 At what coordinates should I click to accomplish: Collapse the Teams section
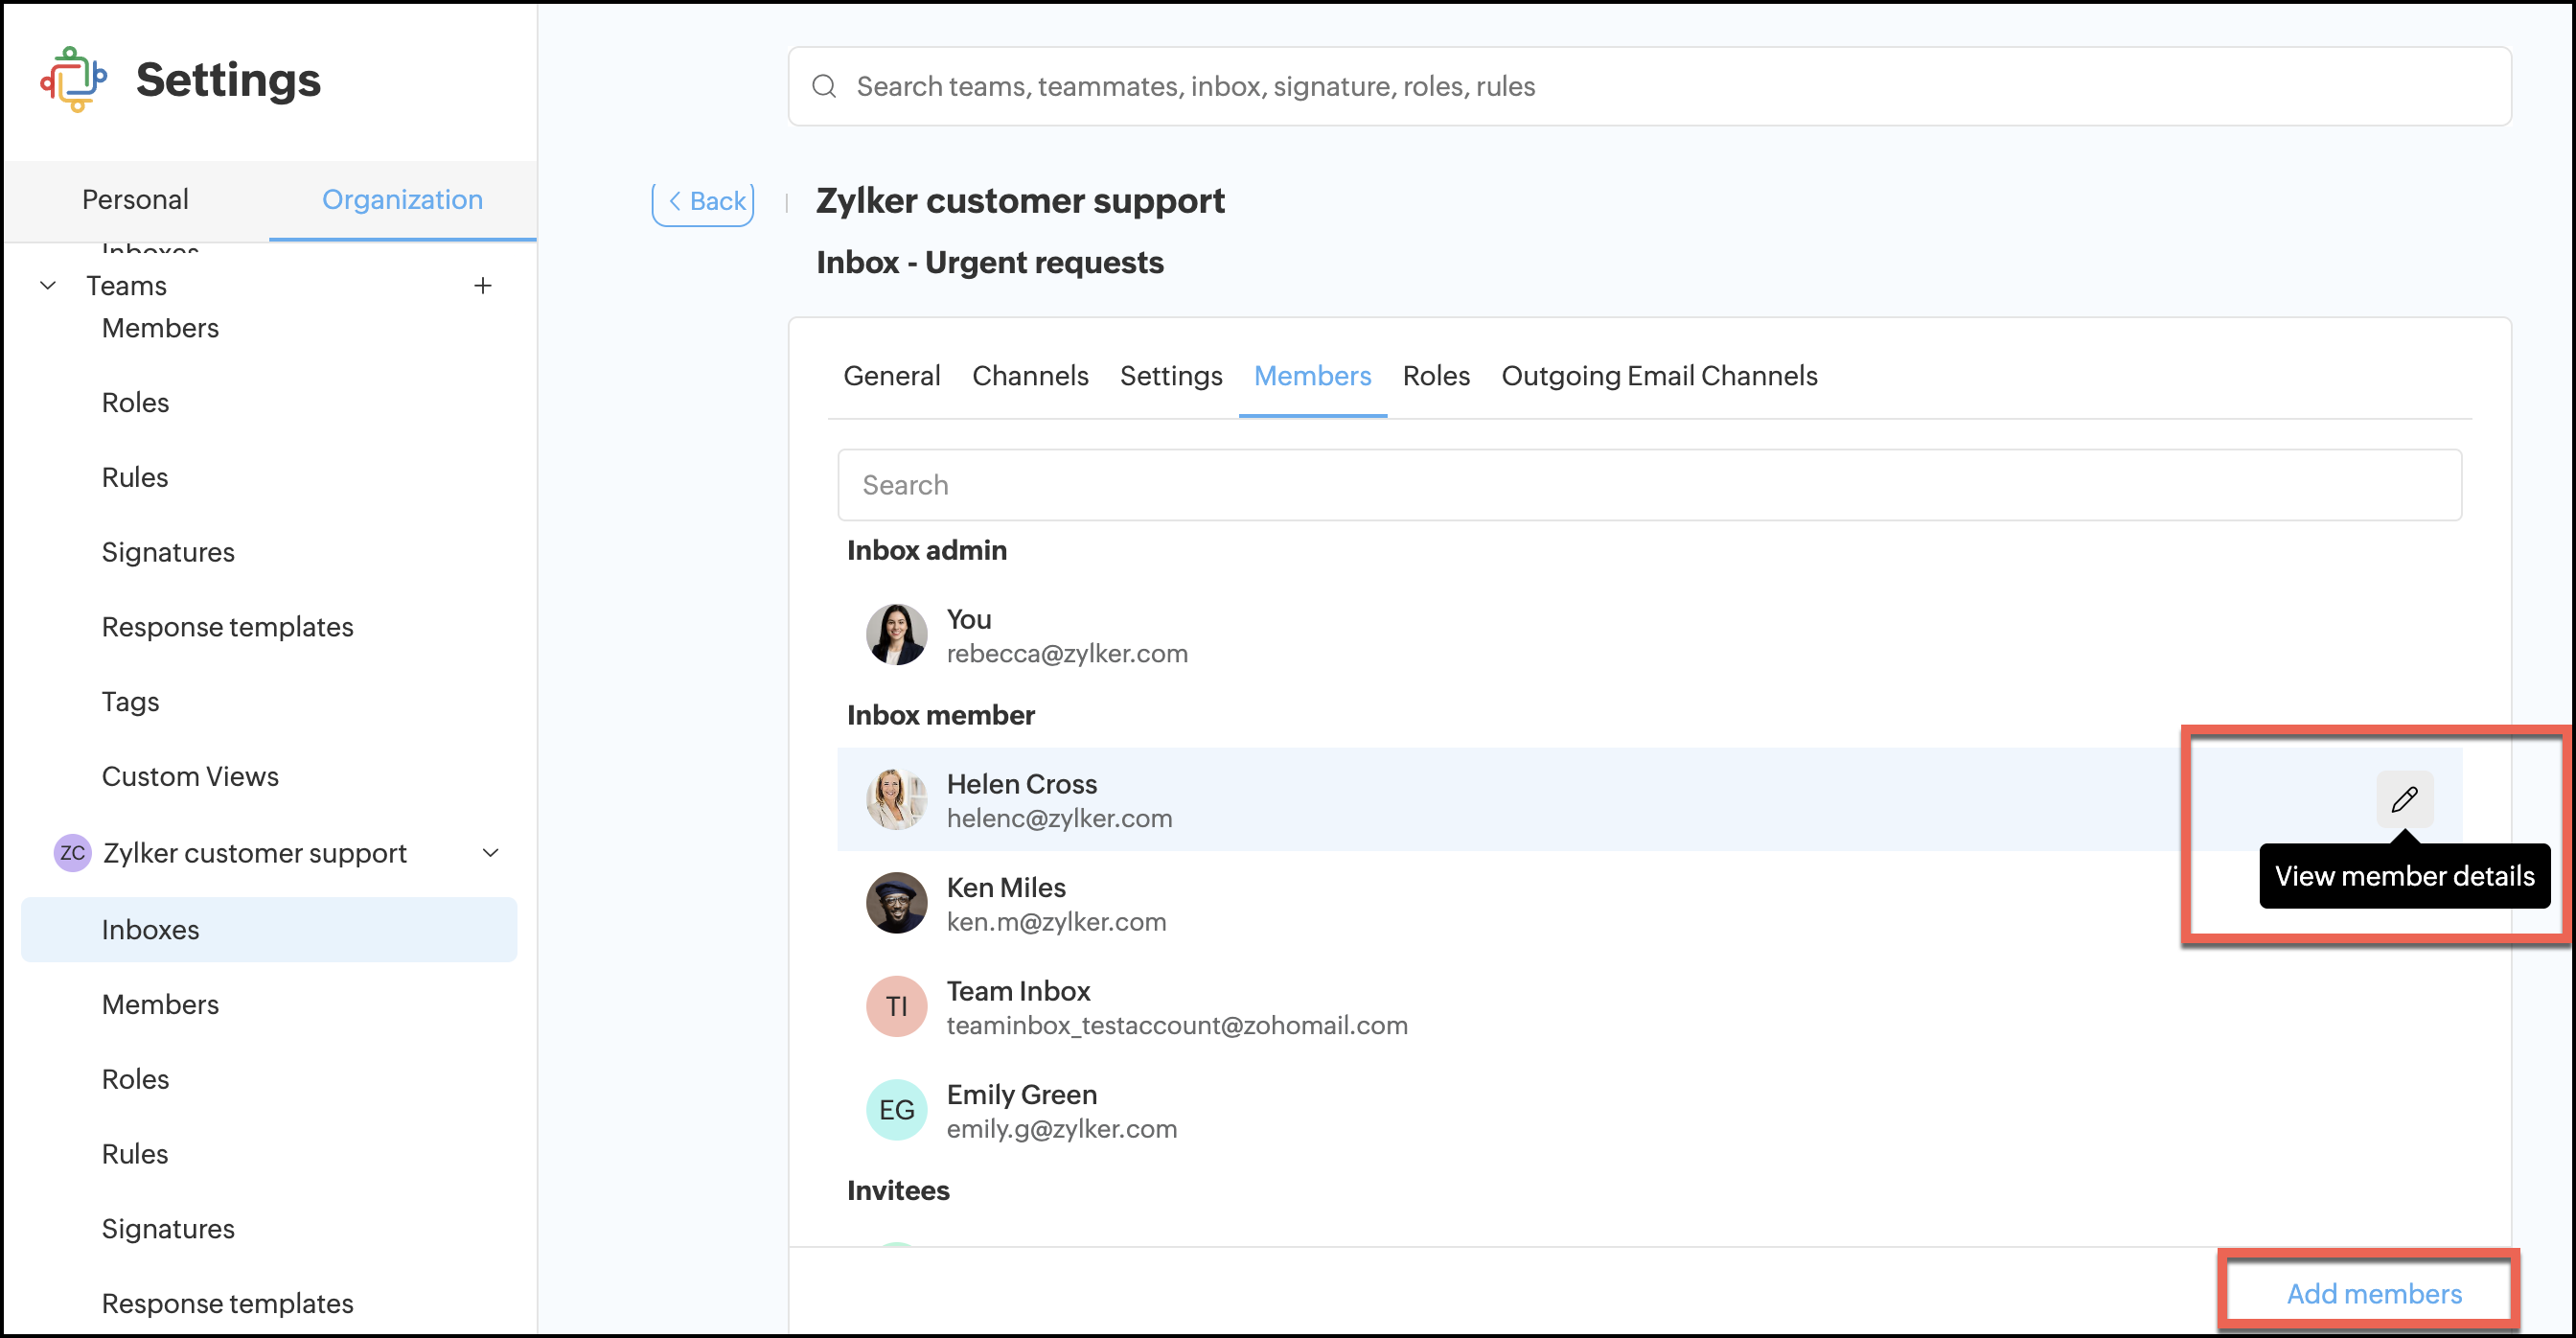47,285
